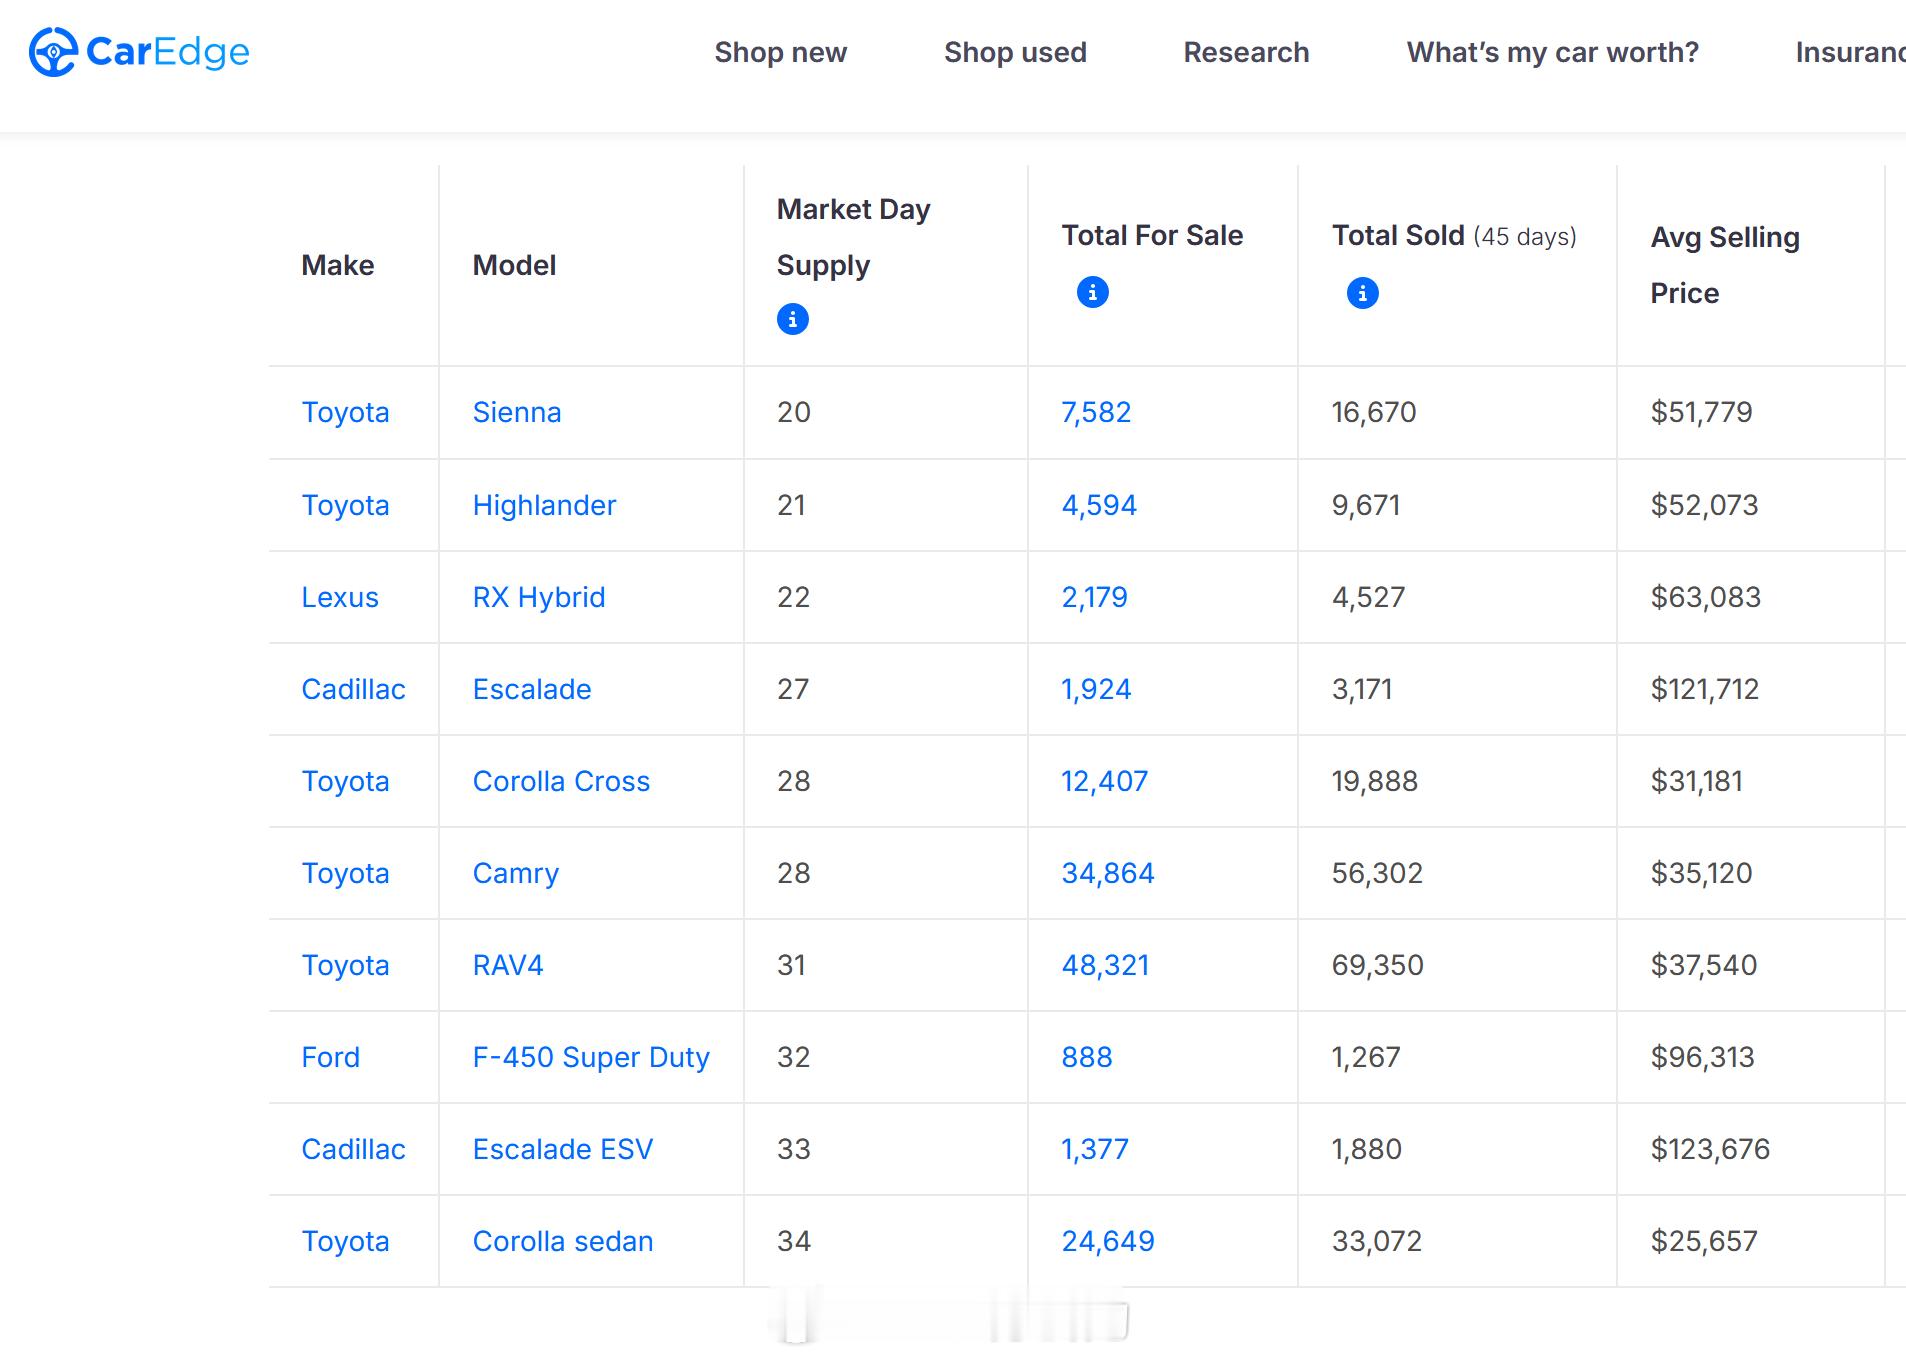Click Total Sold column header
Viewport: 1906px width, 1363px height.
[x=1454, y=235]
